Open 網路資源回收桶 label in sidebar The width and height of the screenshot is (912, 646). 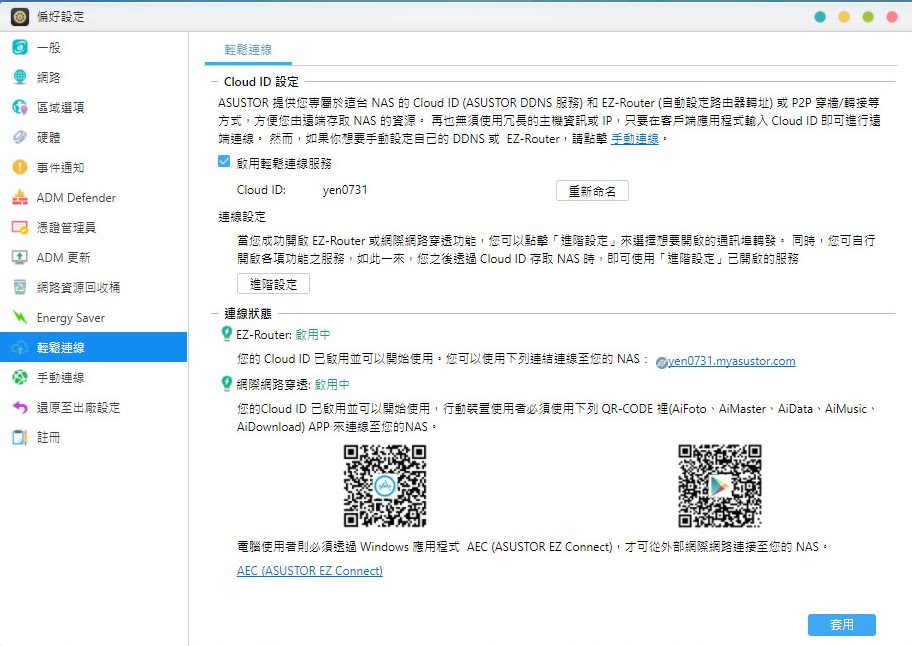click(x=79, y=287)
